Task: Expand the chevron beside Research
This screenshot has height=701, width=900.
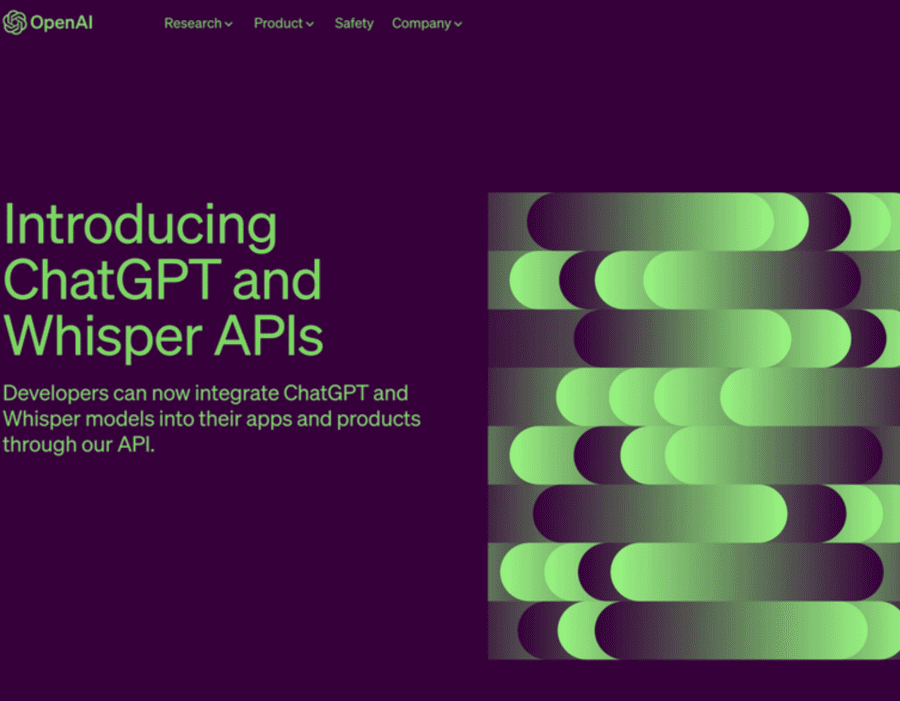Action: (x=228, y=24)
